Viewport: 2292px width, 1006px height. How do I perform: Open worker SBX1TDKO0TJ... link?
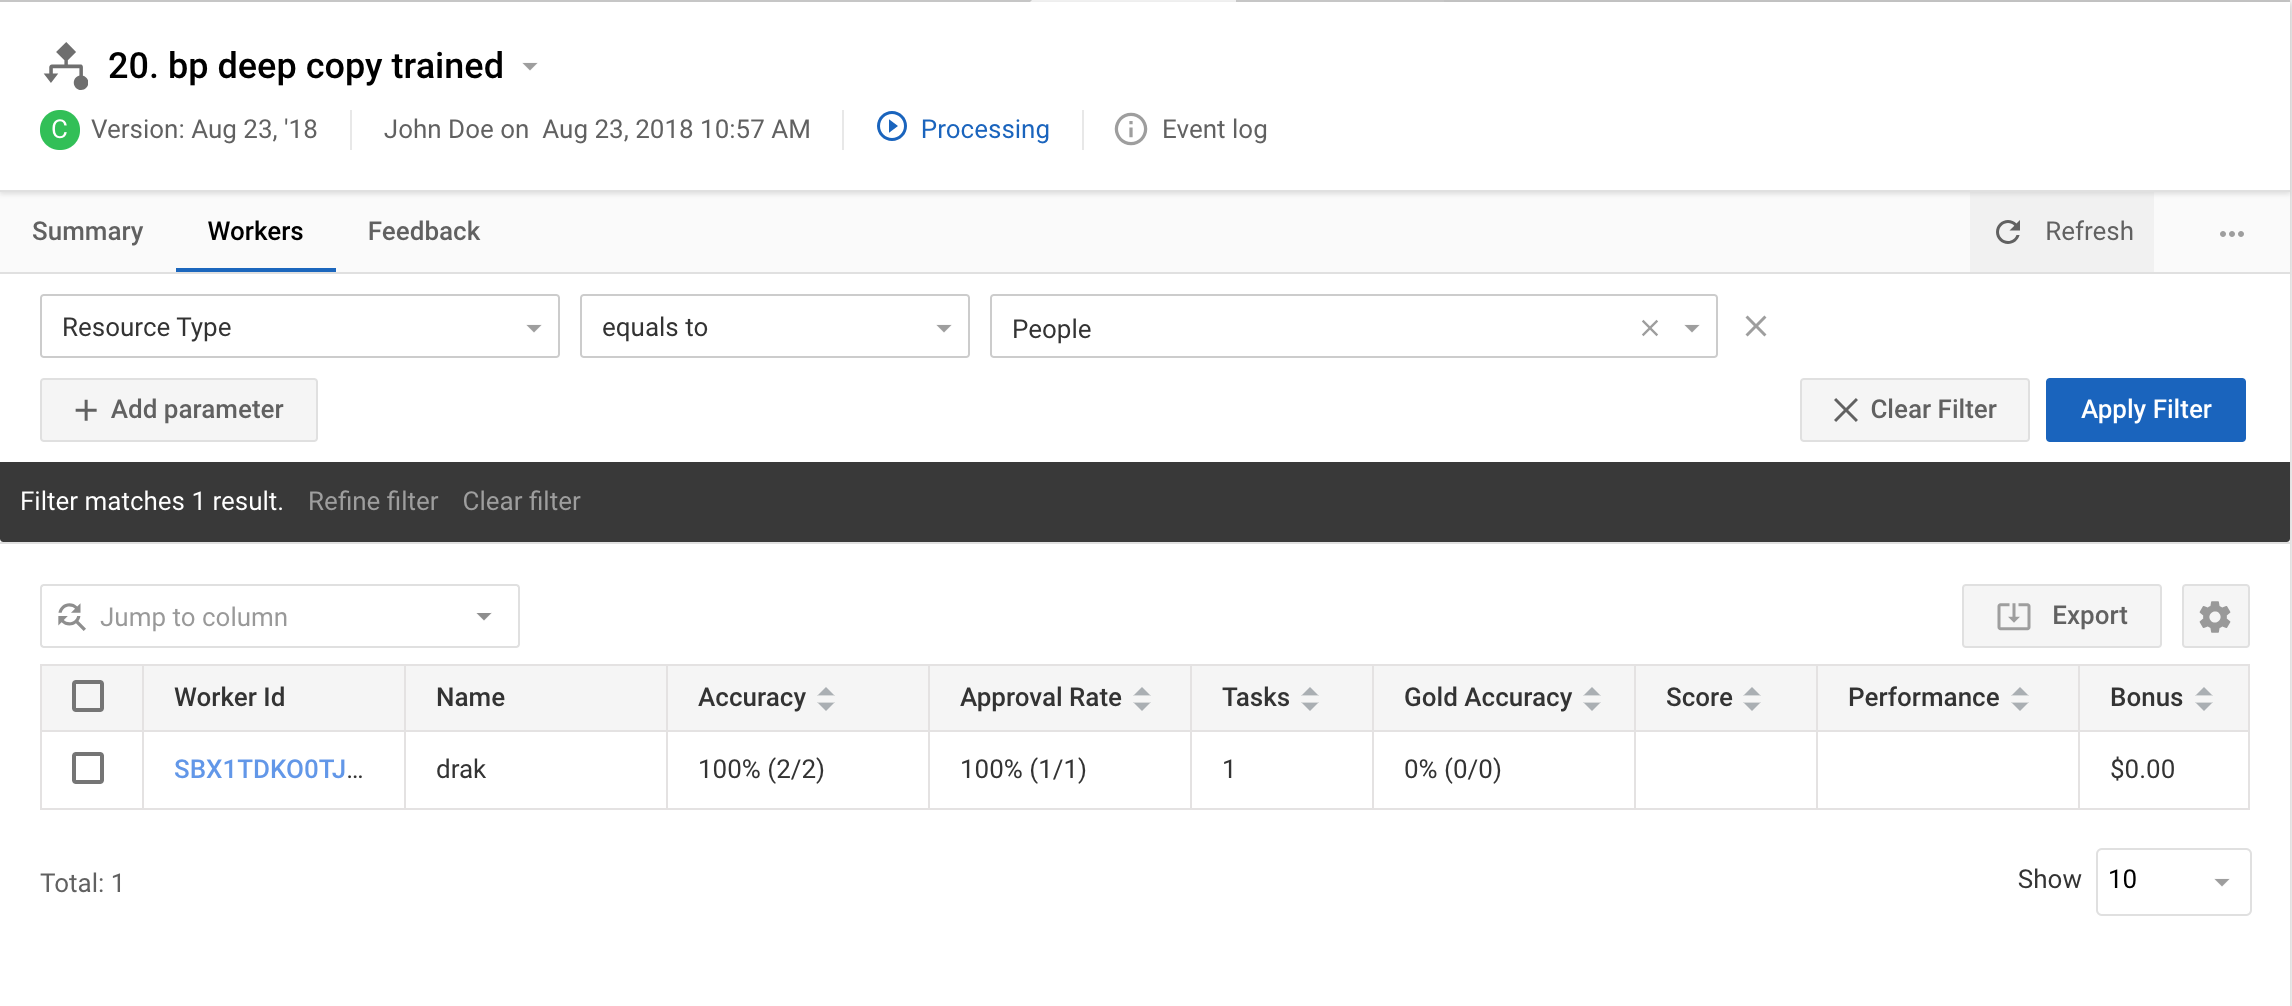[x=268, y=769]
